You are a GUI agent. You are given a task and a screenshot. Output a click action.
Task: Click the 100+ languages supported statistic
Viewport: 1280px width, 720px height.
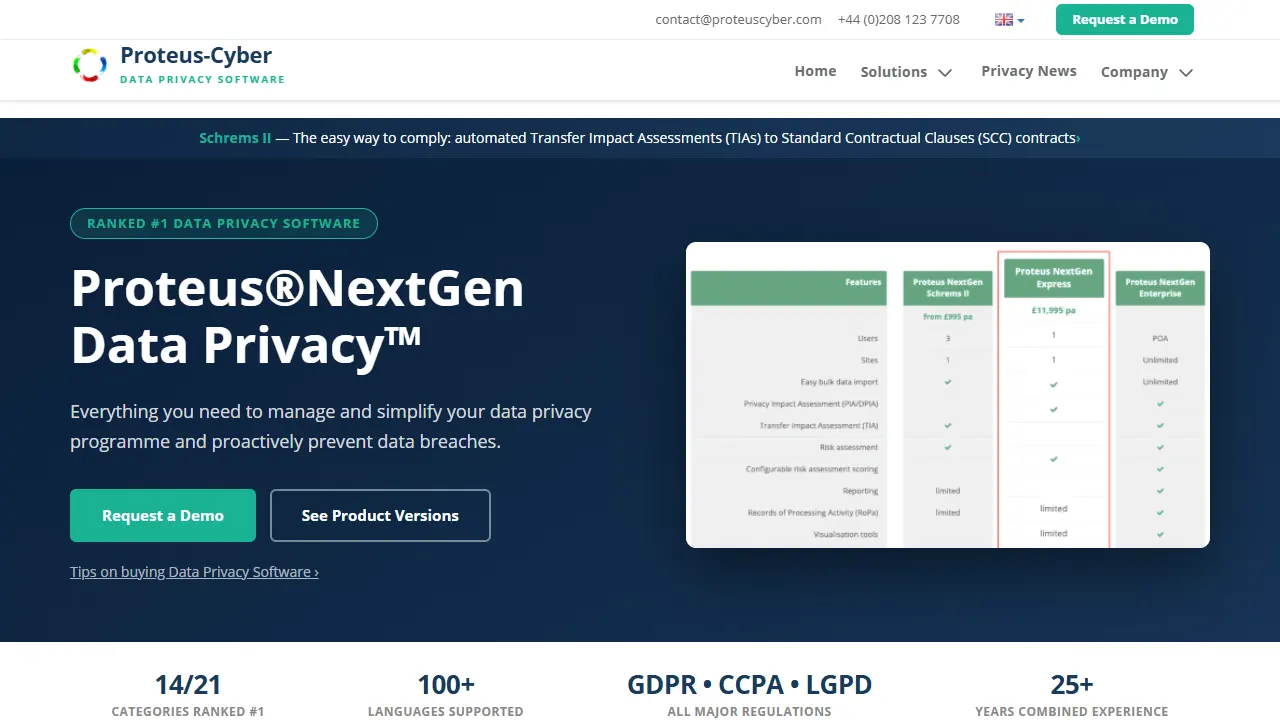446,695
